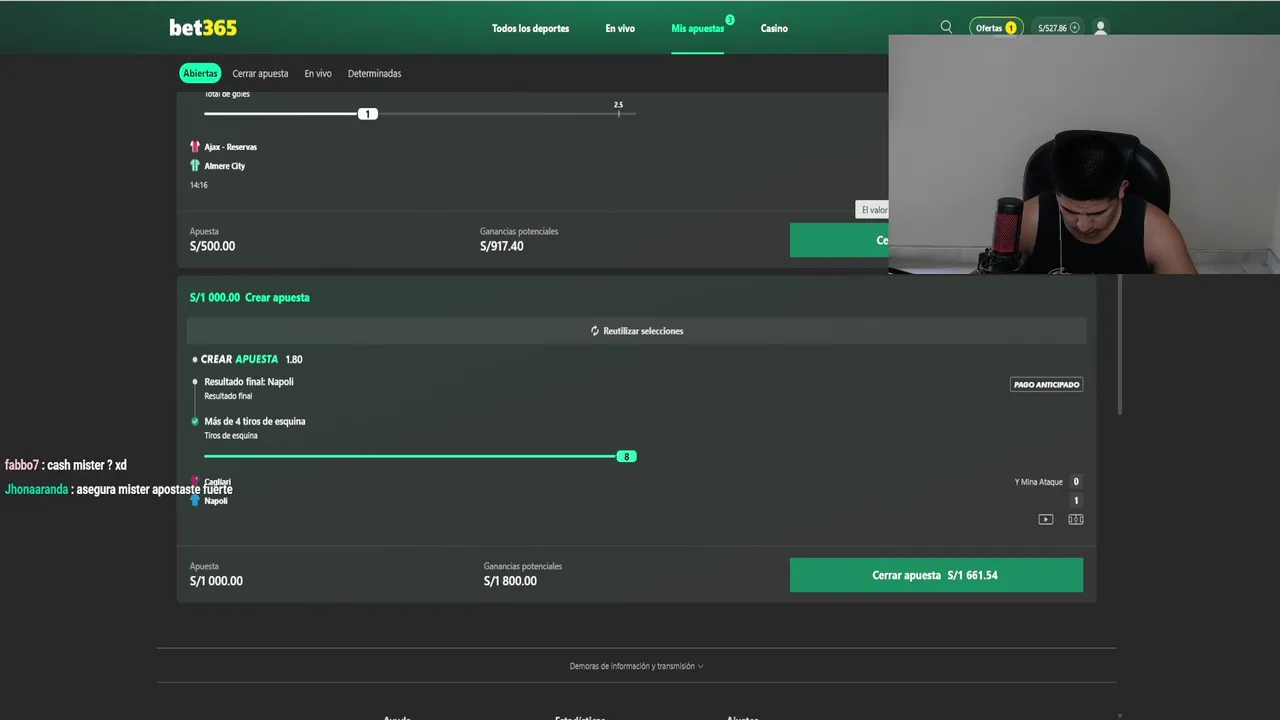Screen dimensions: 1280x720
Task: Click the Napoli shirt icon
Action: click(195, 499)
